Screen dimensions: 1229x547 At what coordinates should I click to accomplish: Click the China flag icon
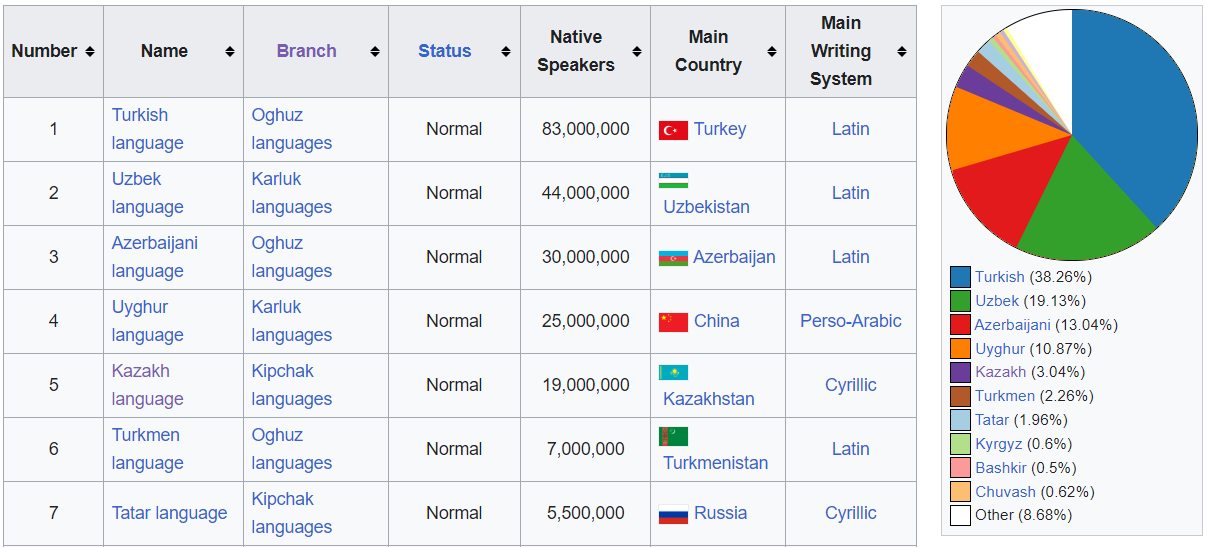tap(673, 322)
